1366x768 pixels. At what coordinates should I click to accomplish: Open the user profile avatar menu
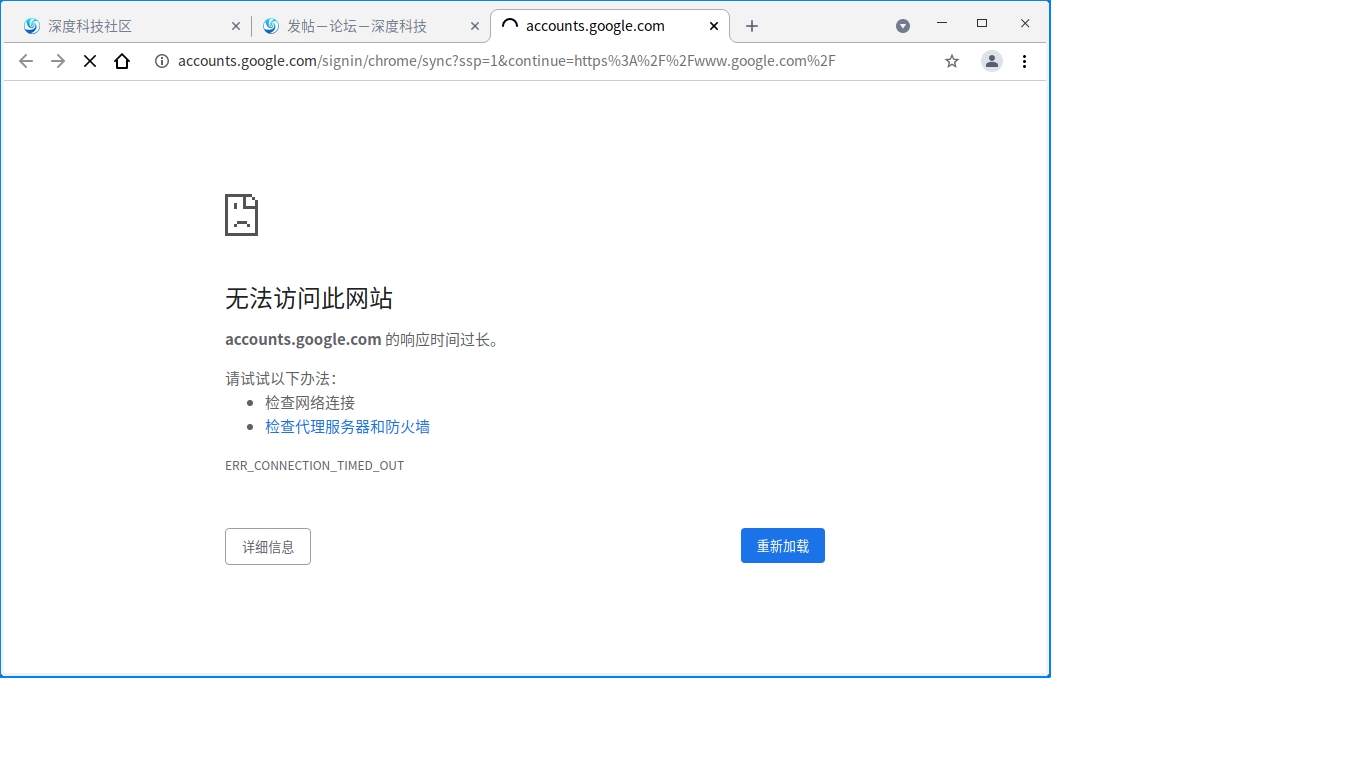click(992, 61)
